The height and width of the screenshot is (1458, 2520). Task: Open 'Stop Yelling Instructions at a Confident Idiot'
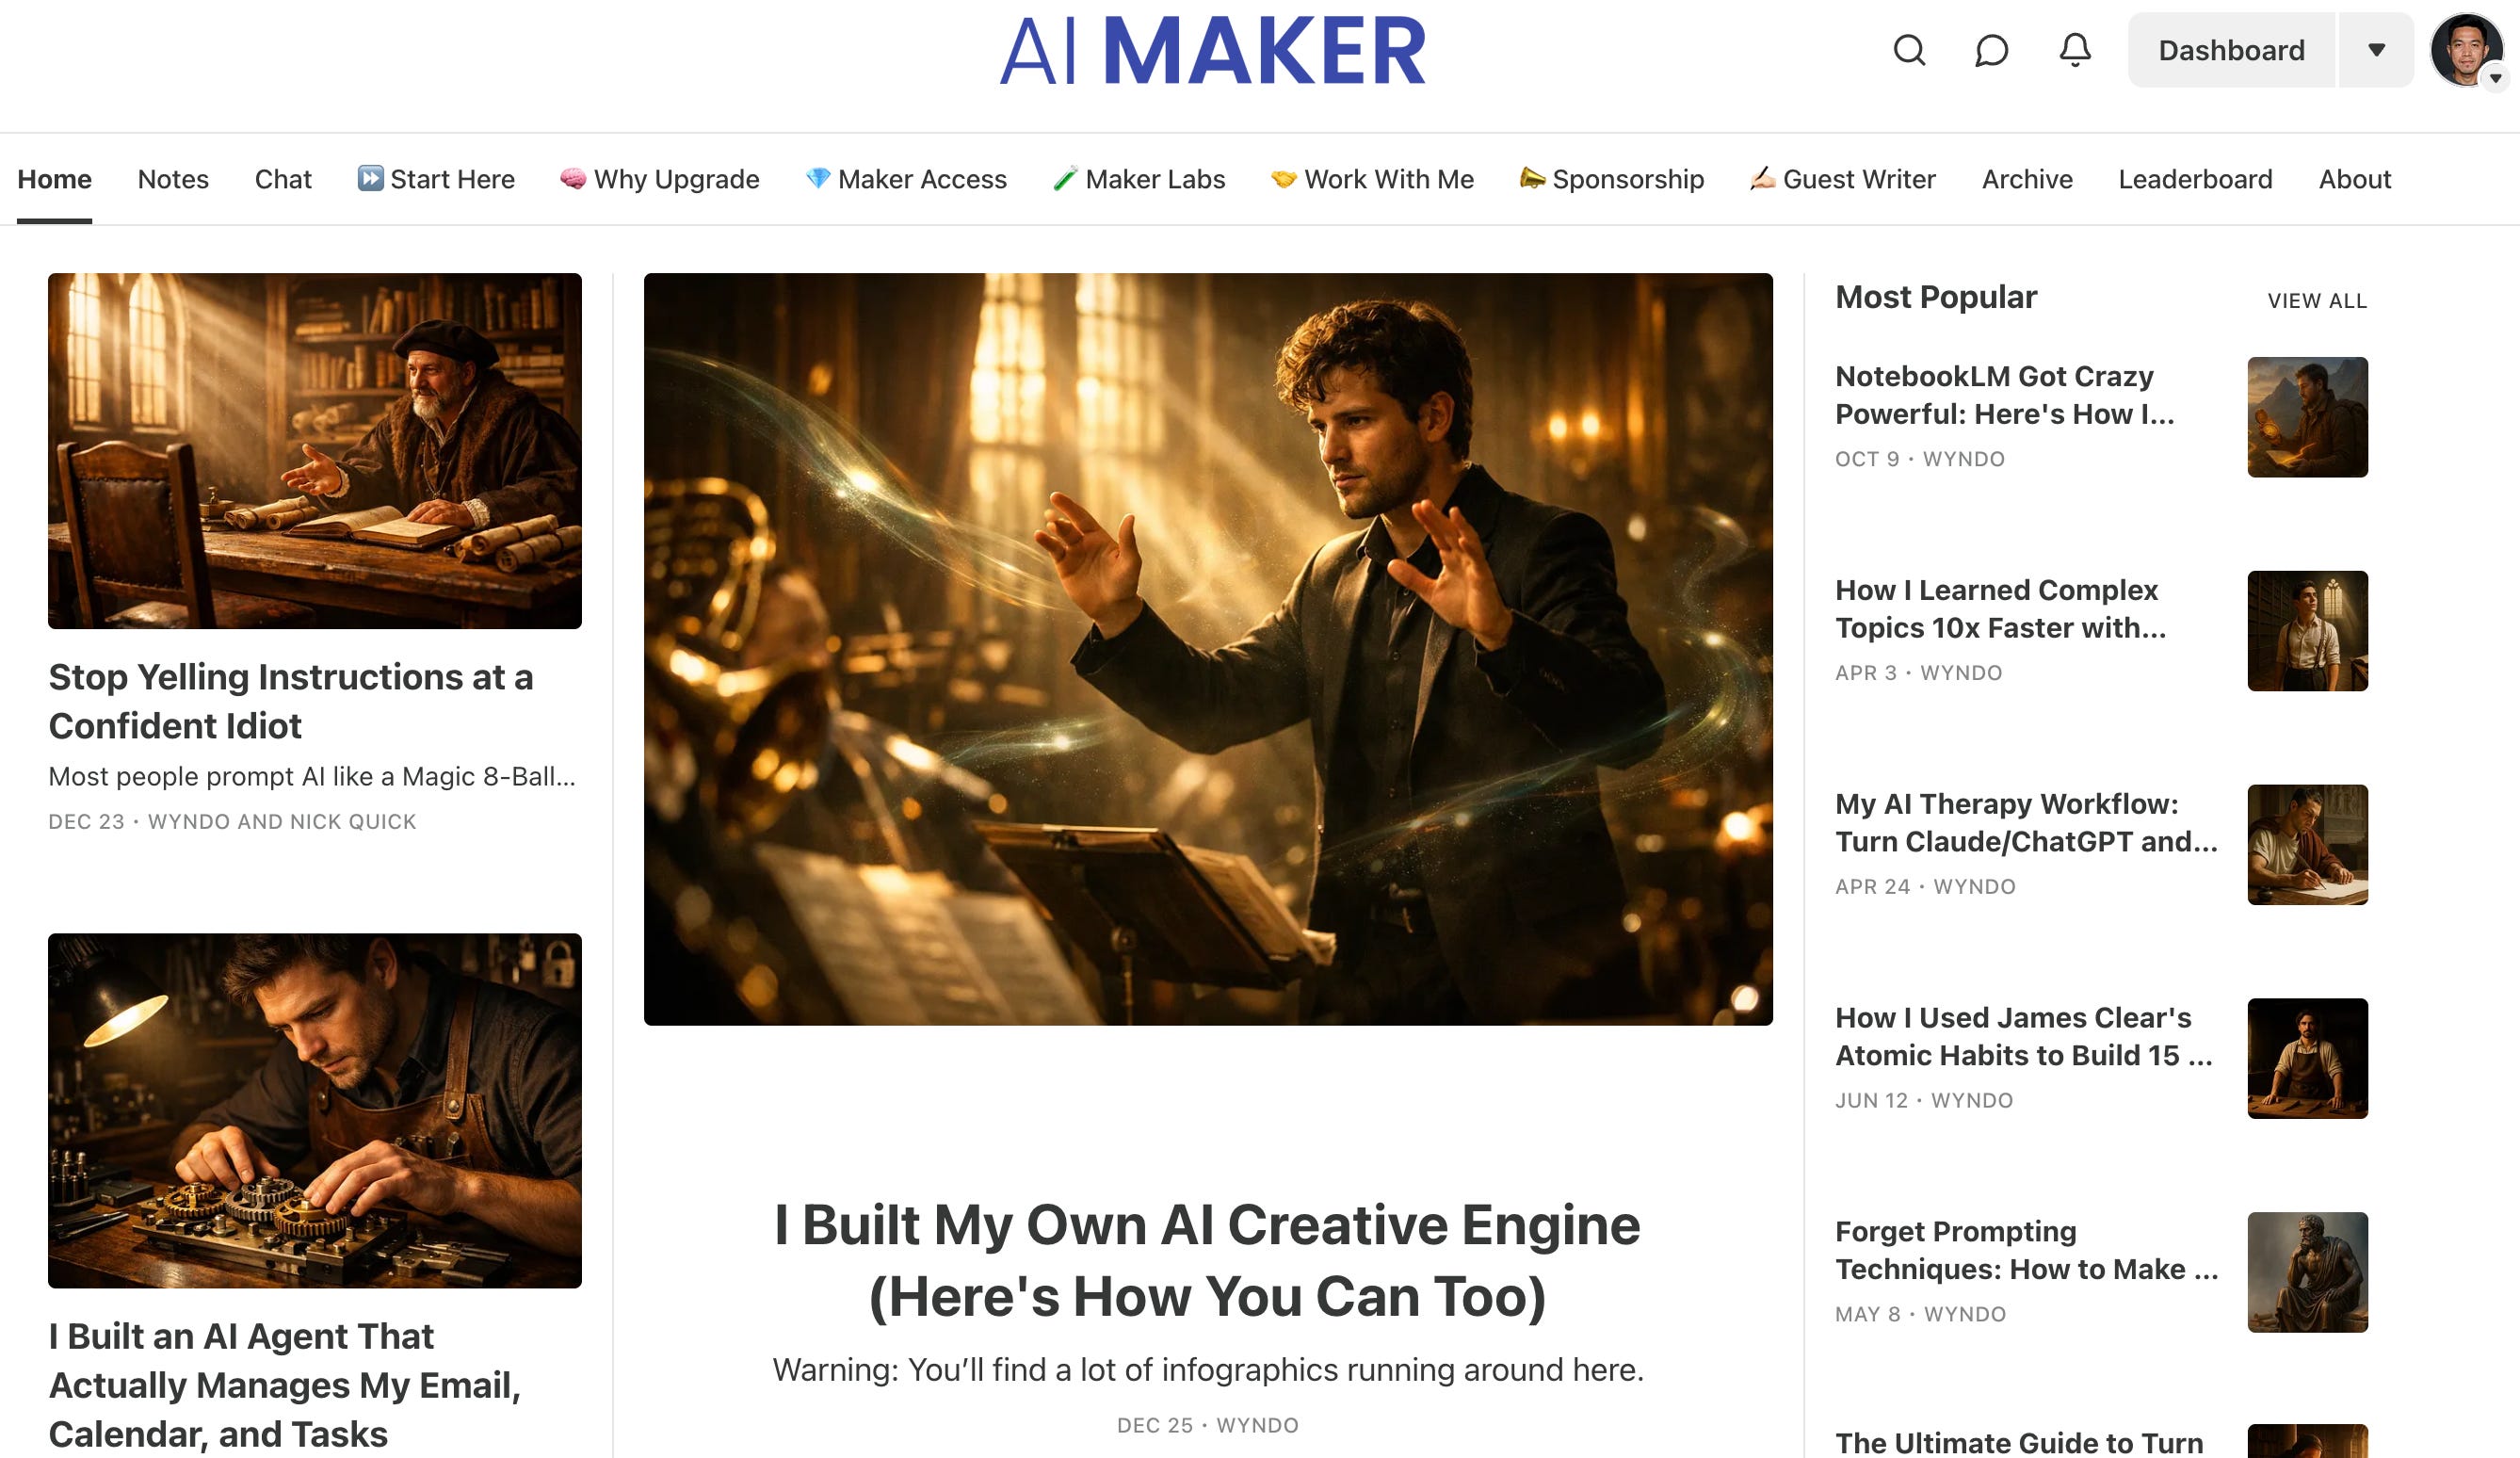tap(291, 701)
